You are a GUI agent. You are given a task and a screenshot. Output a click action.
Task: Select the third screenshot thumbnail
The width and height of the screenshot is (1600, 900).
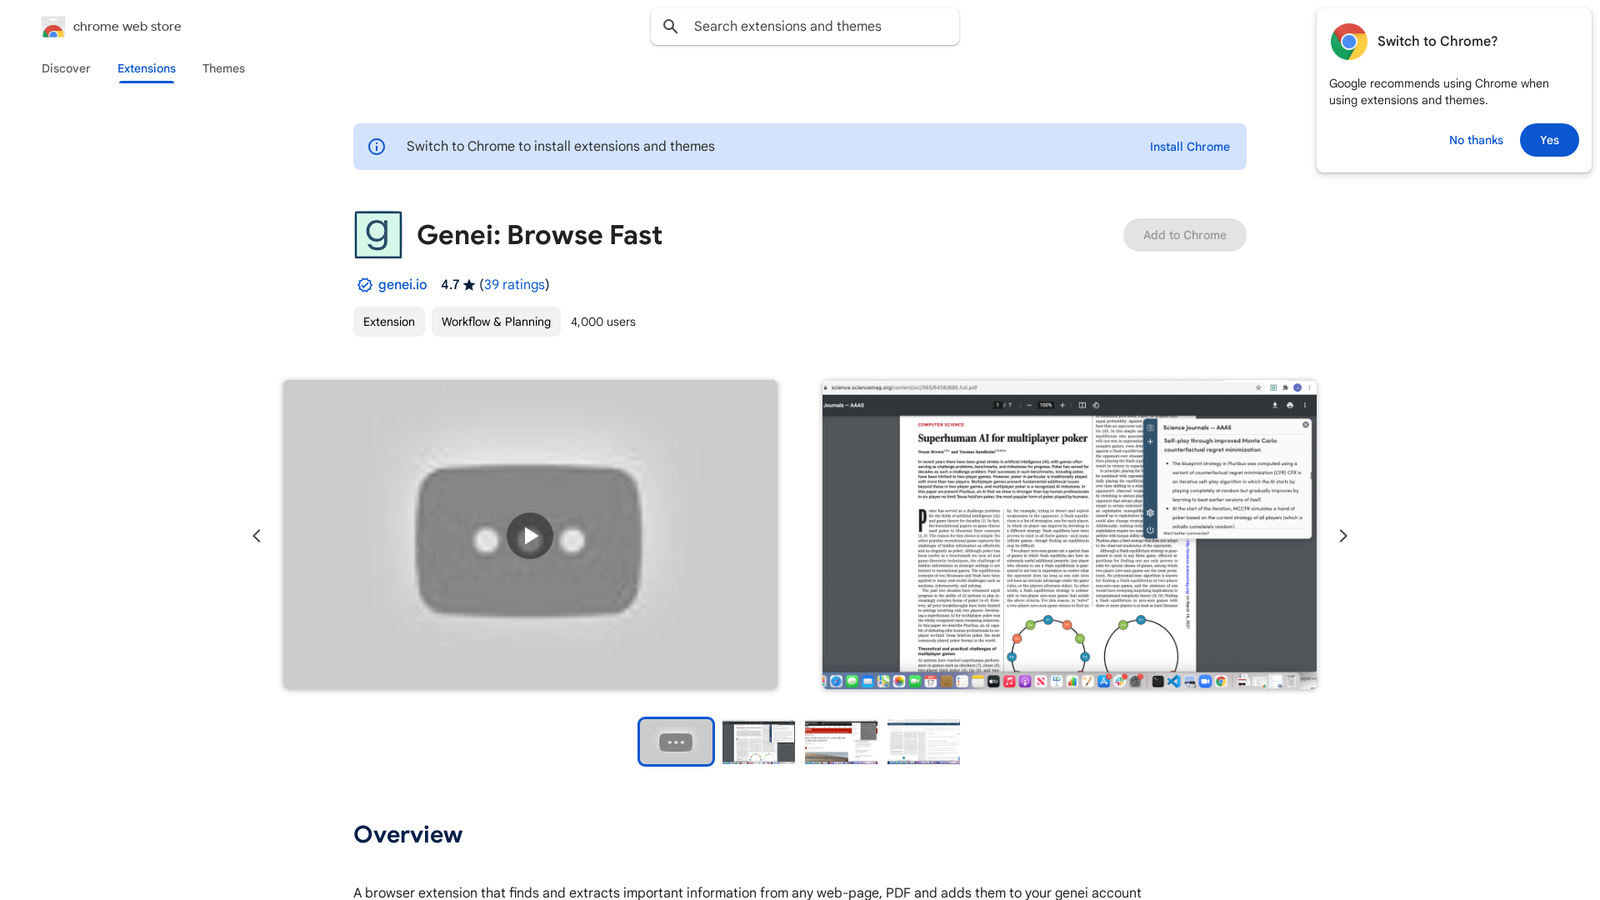[841, 742]
